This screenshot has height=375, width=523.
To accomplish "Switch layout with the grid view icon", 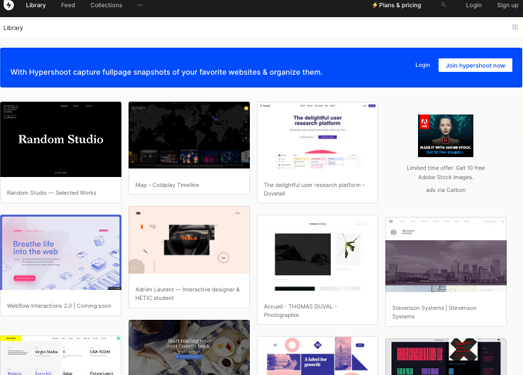I will pyautogui.click(x=515, y=27).
